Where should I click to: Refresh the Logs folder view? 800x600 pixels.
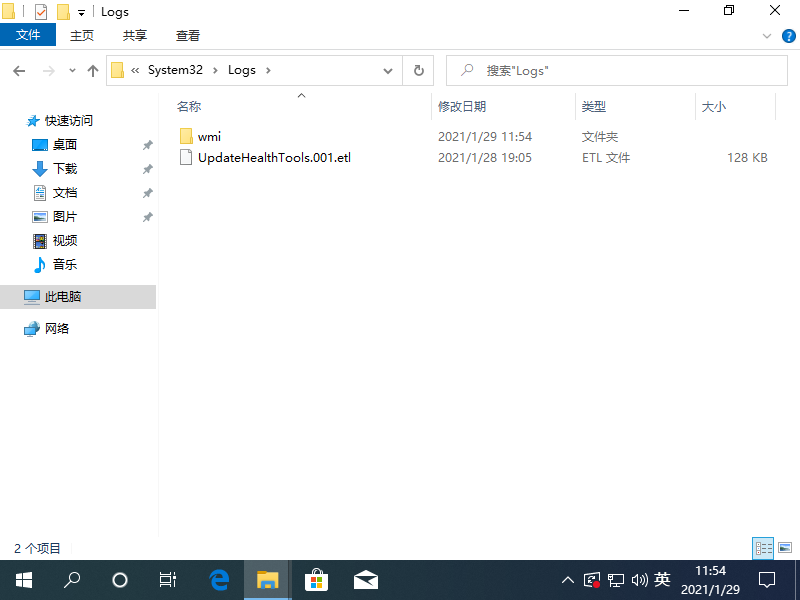tap(418, 70)
